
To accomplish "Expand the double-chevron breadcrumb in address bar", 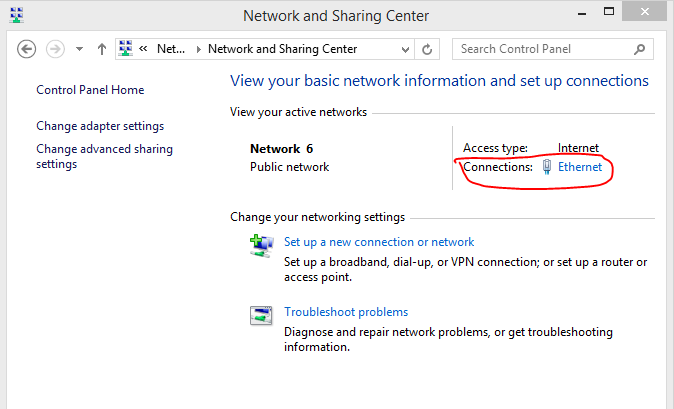I will click(145, 49).
